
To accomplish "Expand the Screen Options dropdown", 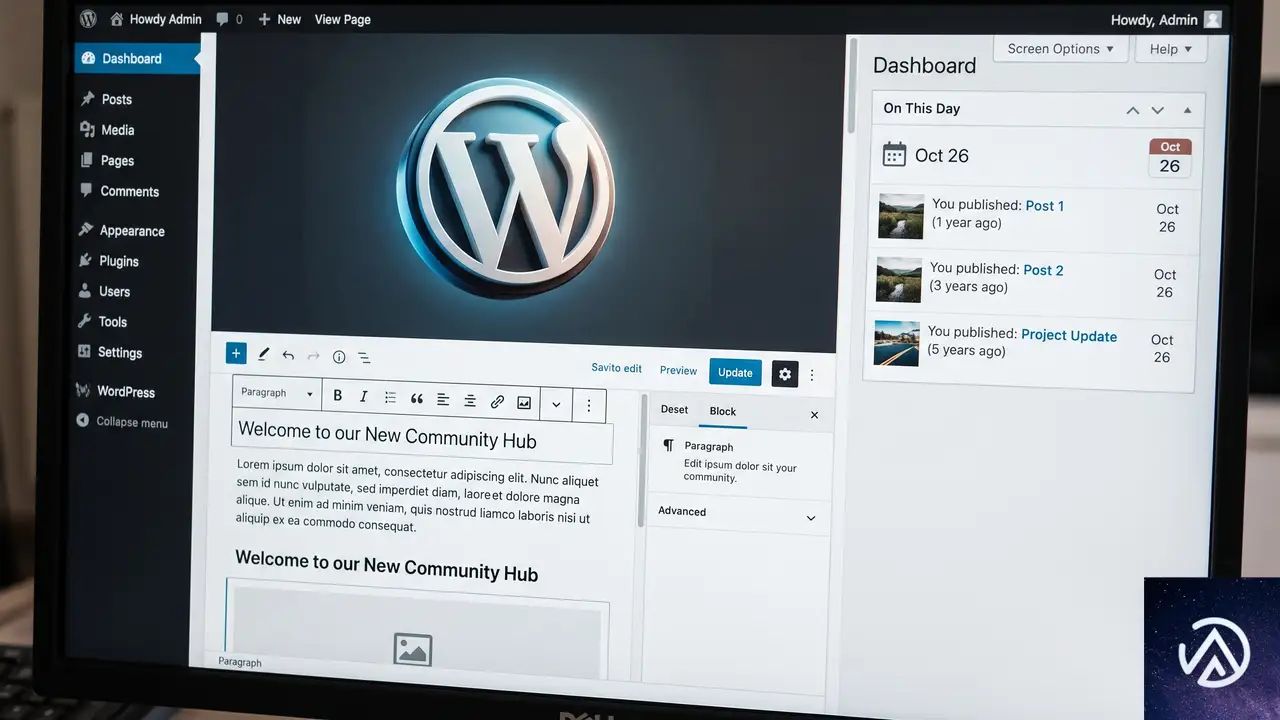I will tap(1061, 49).
